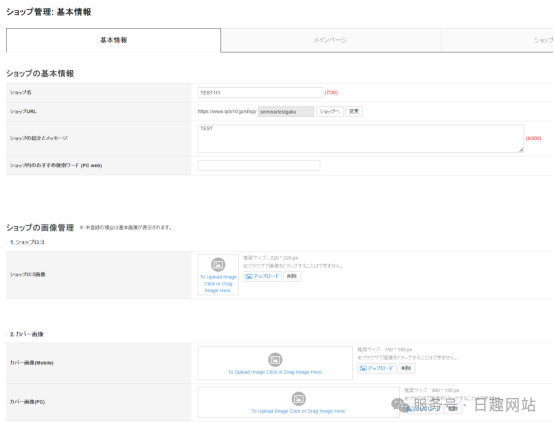Click the ショップURL row label
This screenshot has width=554, height=427.
pyautogui.click(x=23, y=112)
